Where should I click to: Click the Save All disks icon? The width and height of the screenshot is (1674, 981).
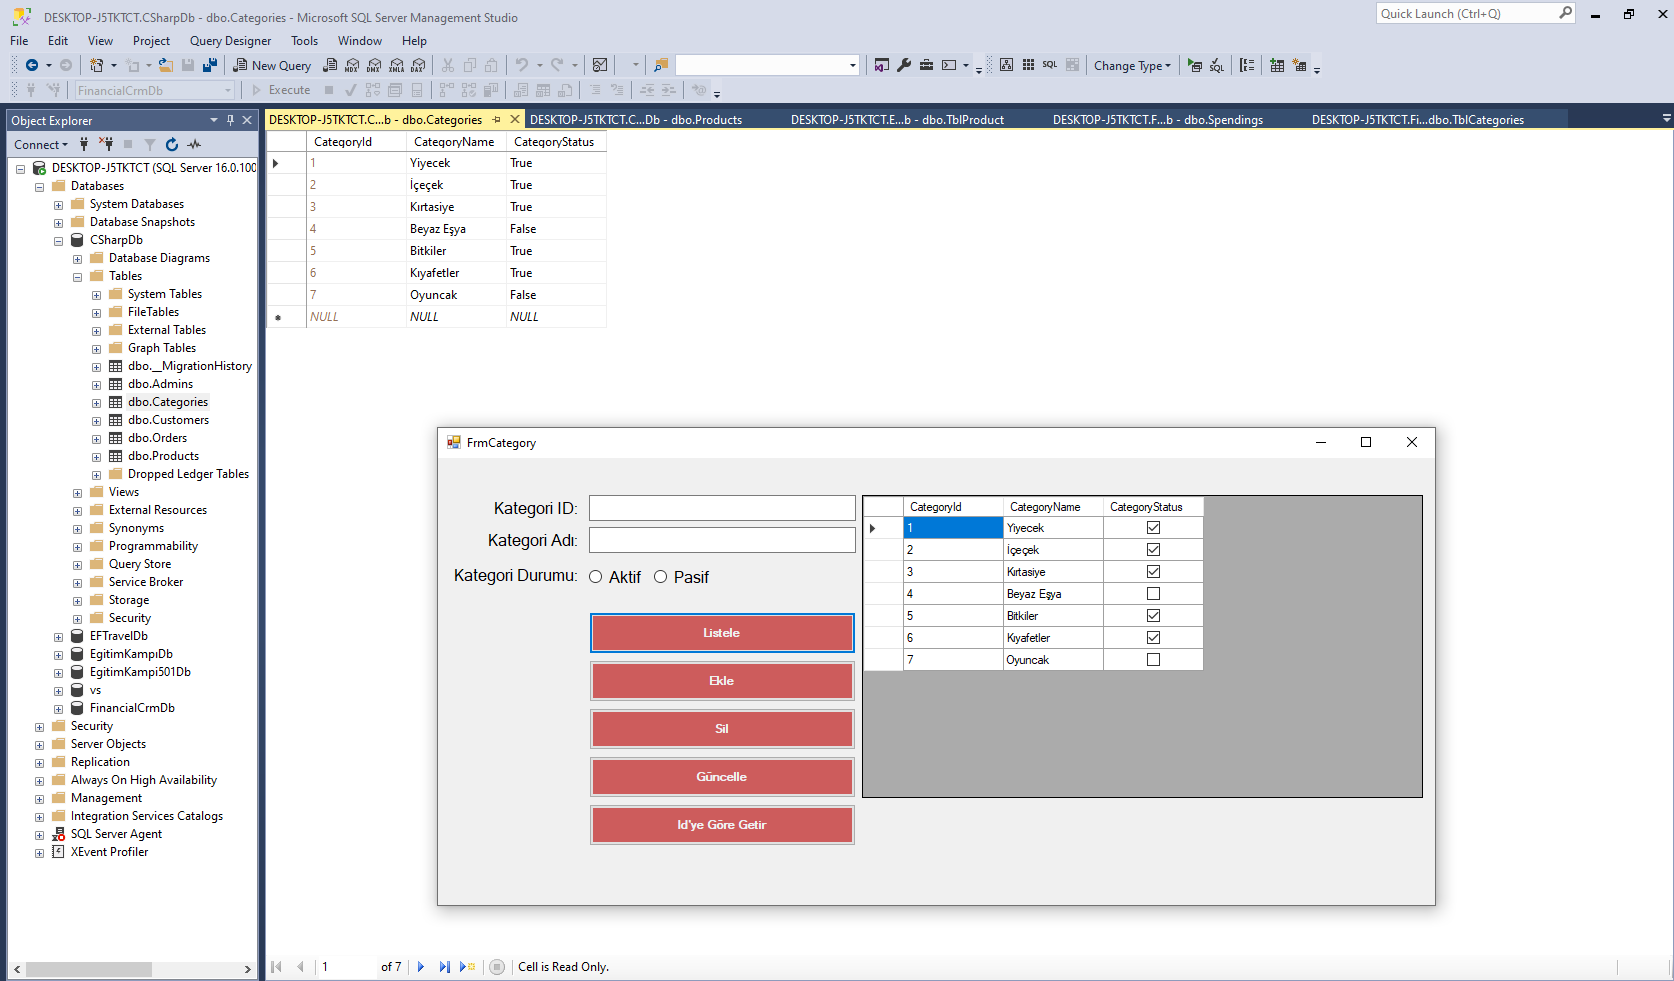click(209, 65)
